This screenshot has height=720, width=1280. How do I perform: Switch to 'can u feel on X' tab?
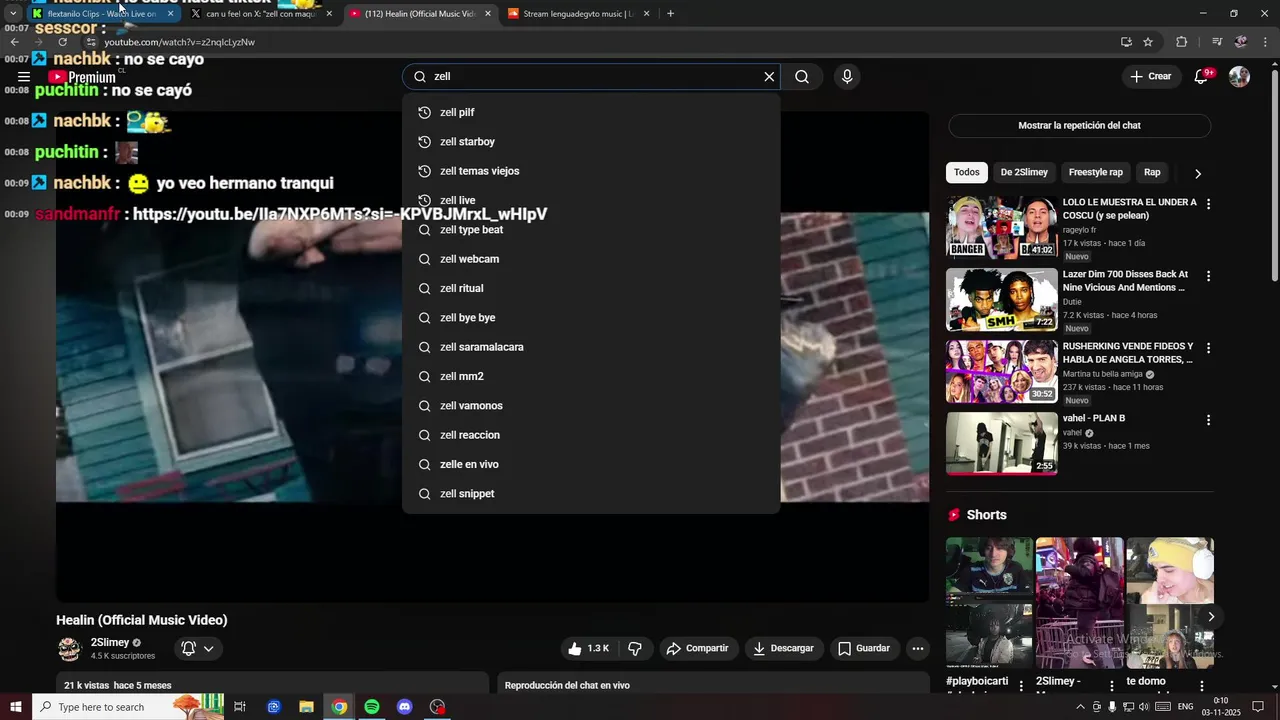click(x=264, y=14)
